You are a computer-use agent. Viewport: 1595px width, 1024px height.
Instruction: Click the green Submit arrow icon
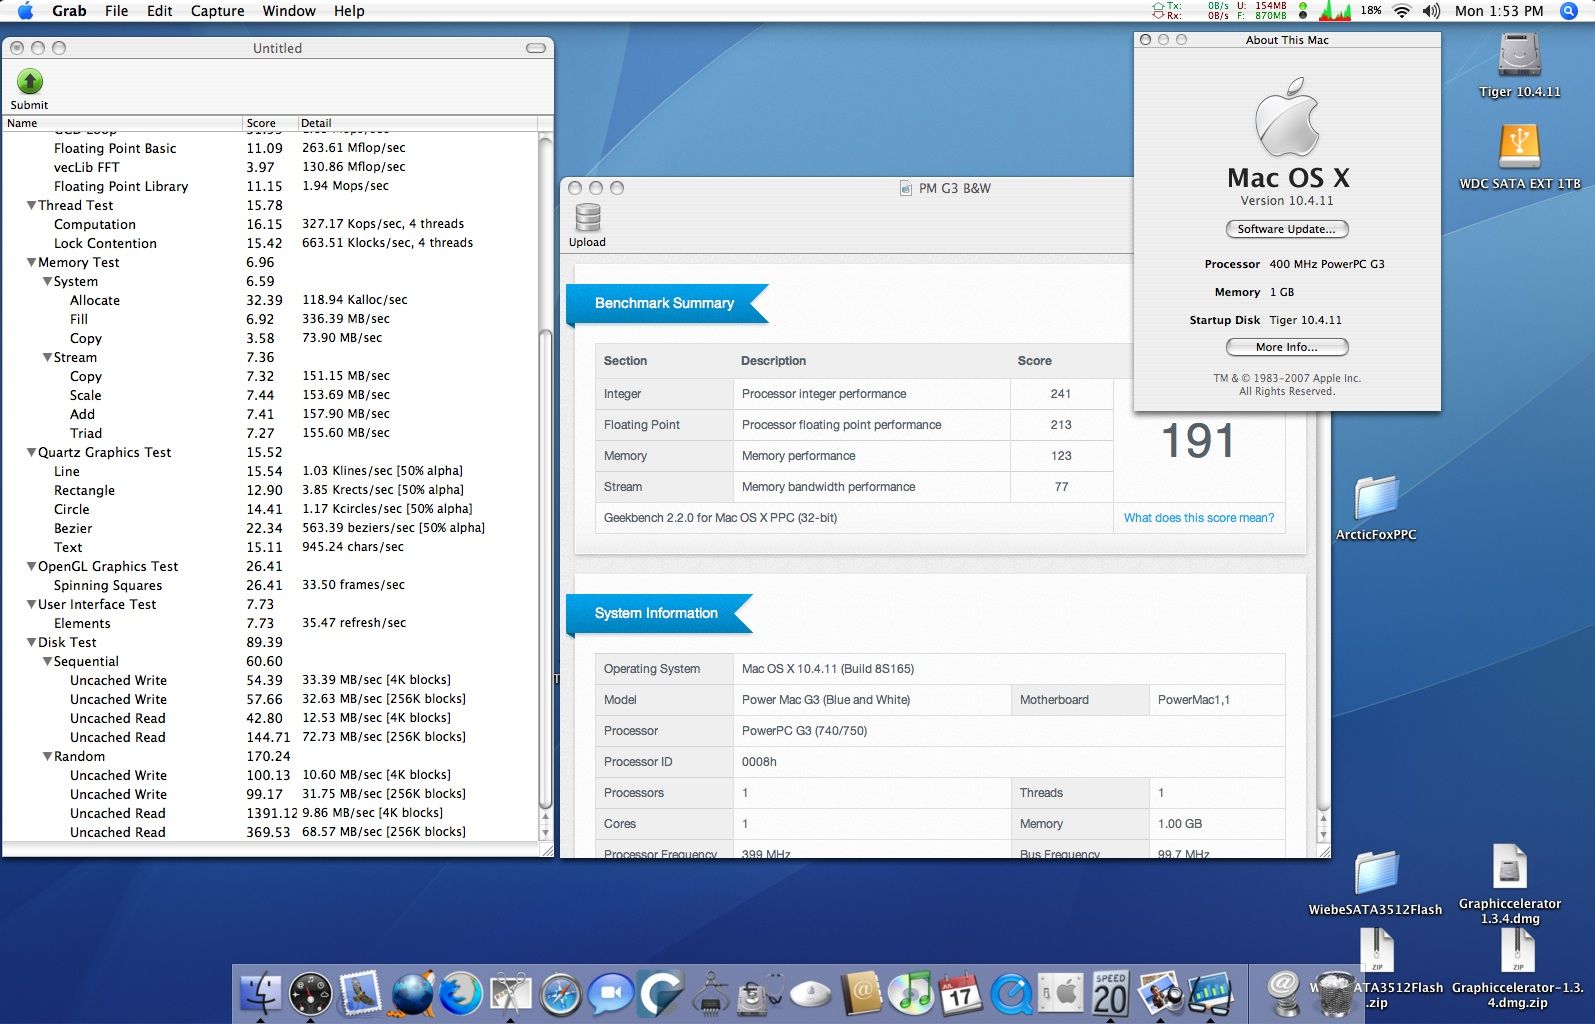click(x=30, y=82)
